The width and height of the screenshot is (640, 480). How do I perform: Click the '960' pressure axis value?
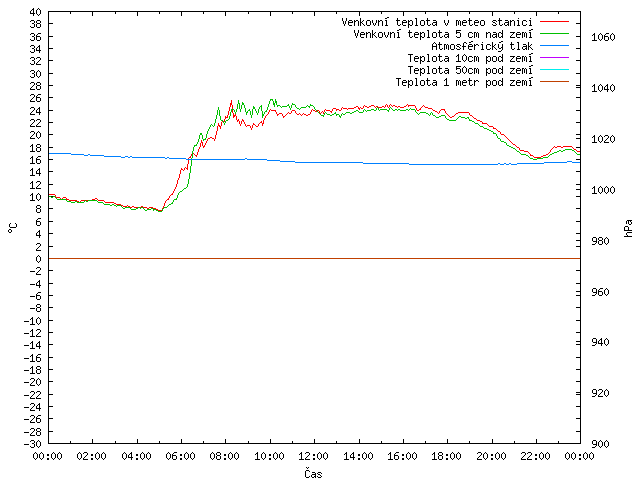(600, 292)
